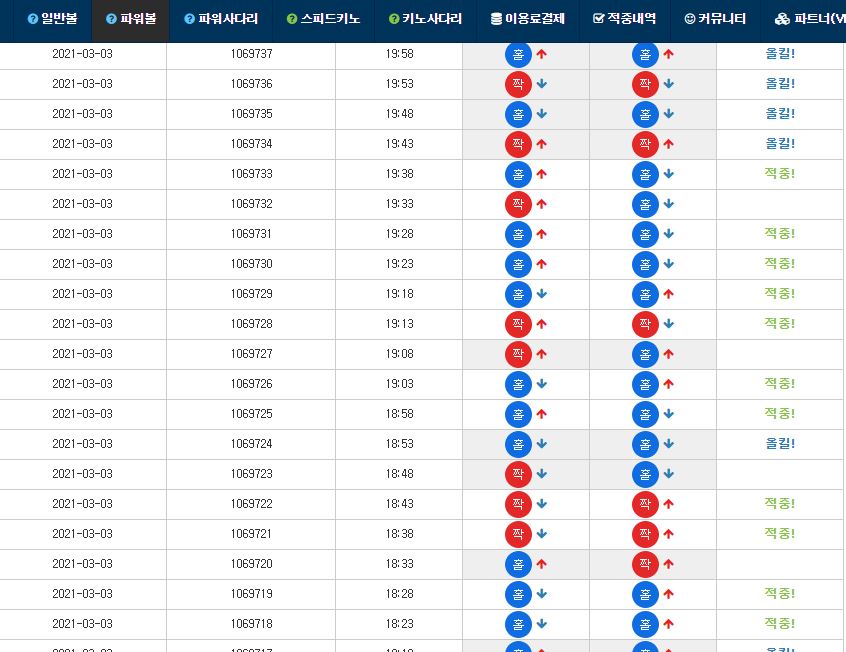Click left 홀 circle in round 1069737
The width and height of the screenshot is (846, 652).
pyautogui.click(x=518, y=55)
